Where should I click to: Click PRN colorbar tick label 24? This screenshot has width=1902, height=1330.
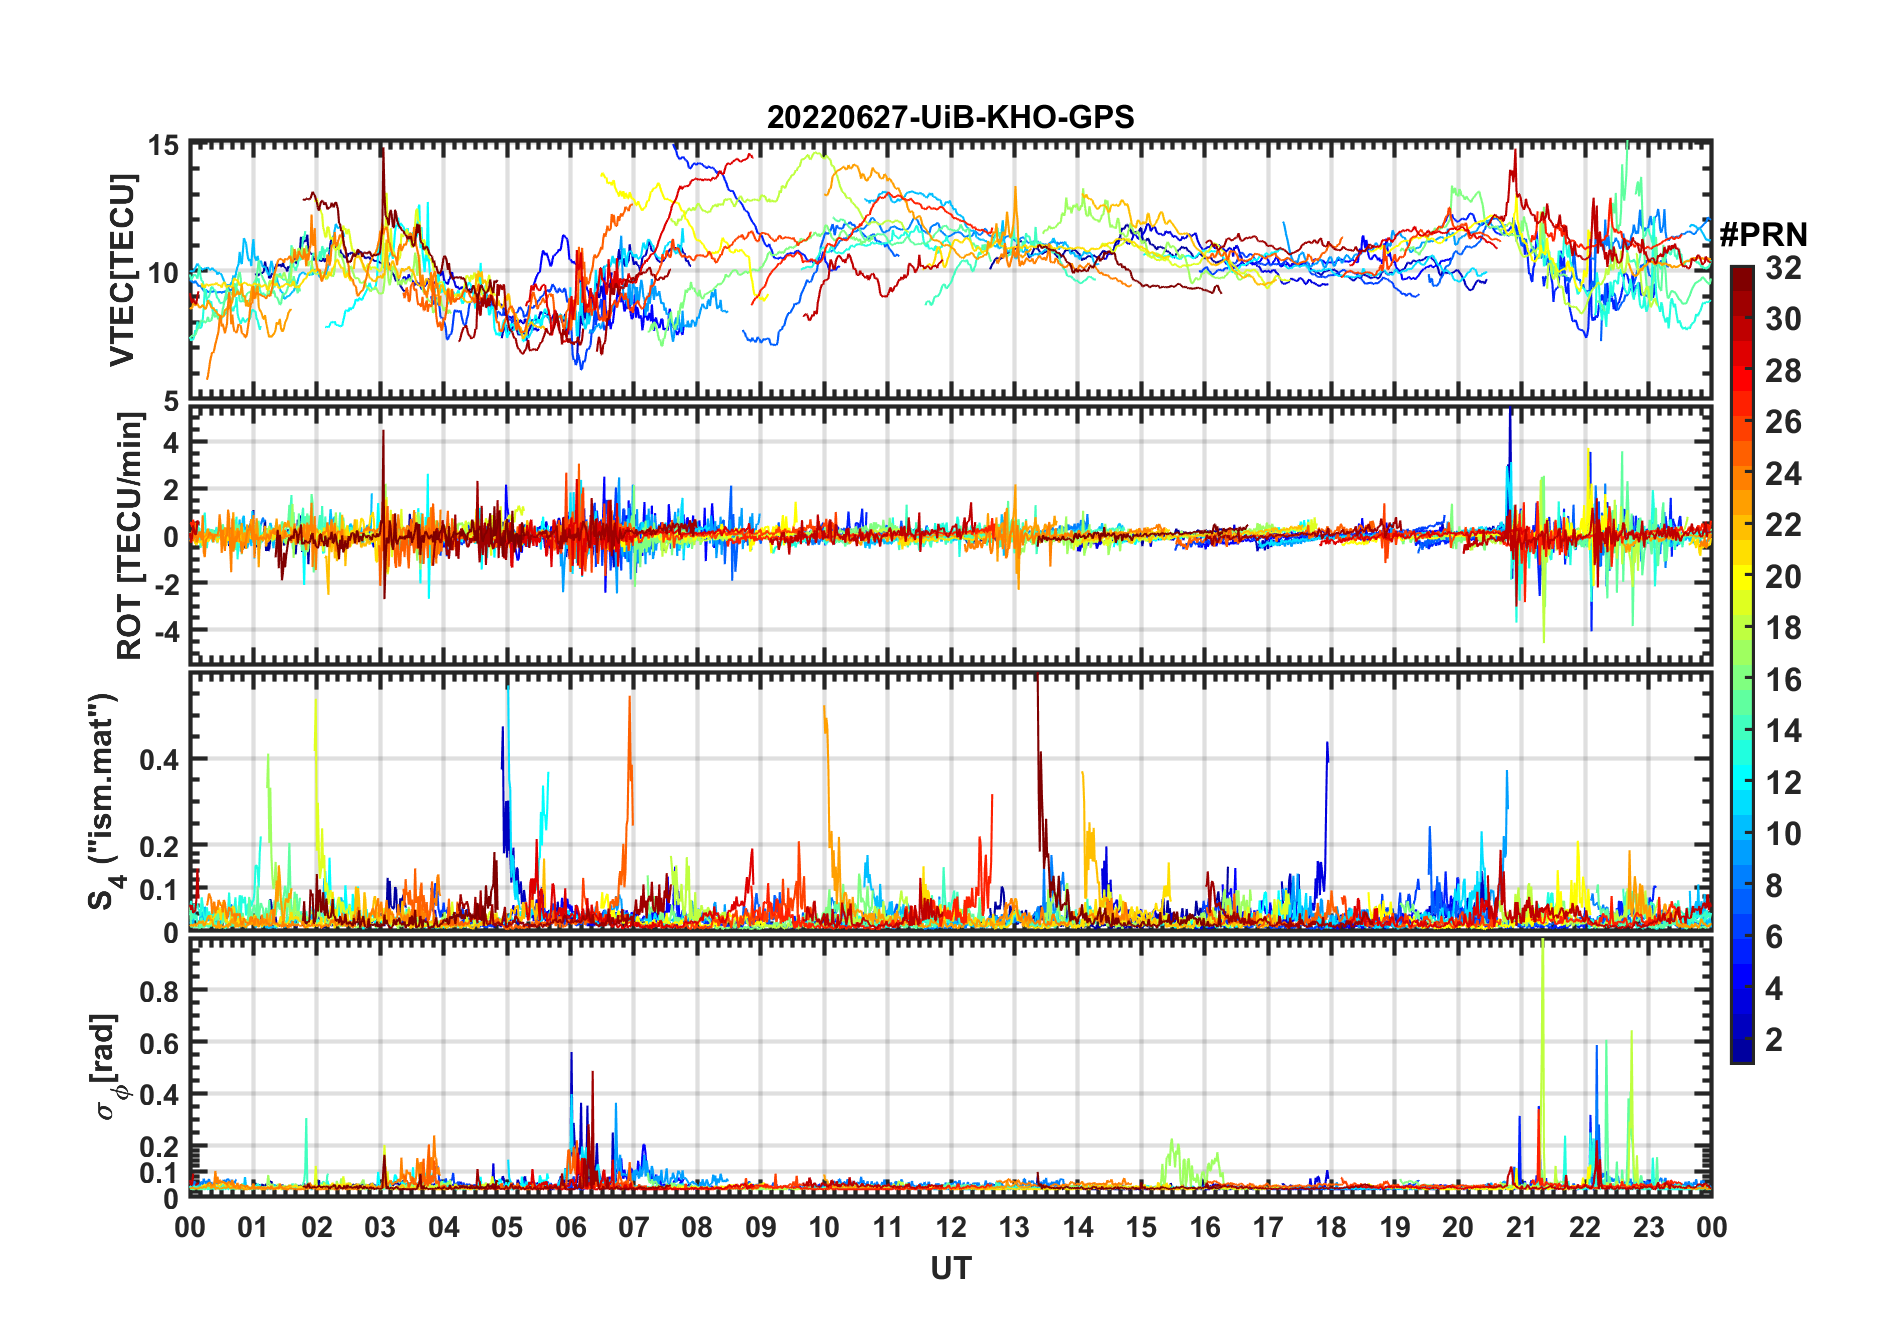tap(1783, 474)
